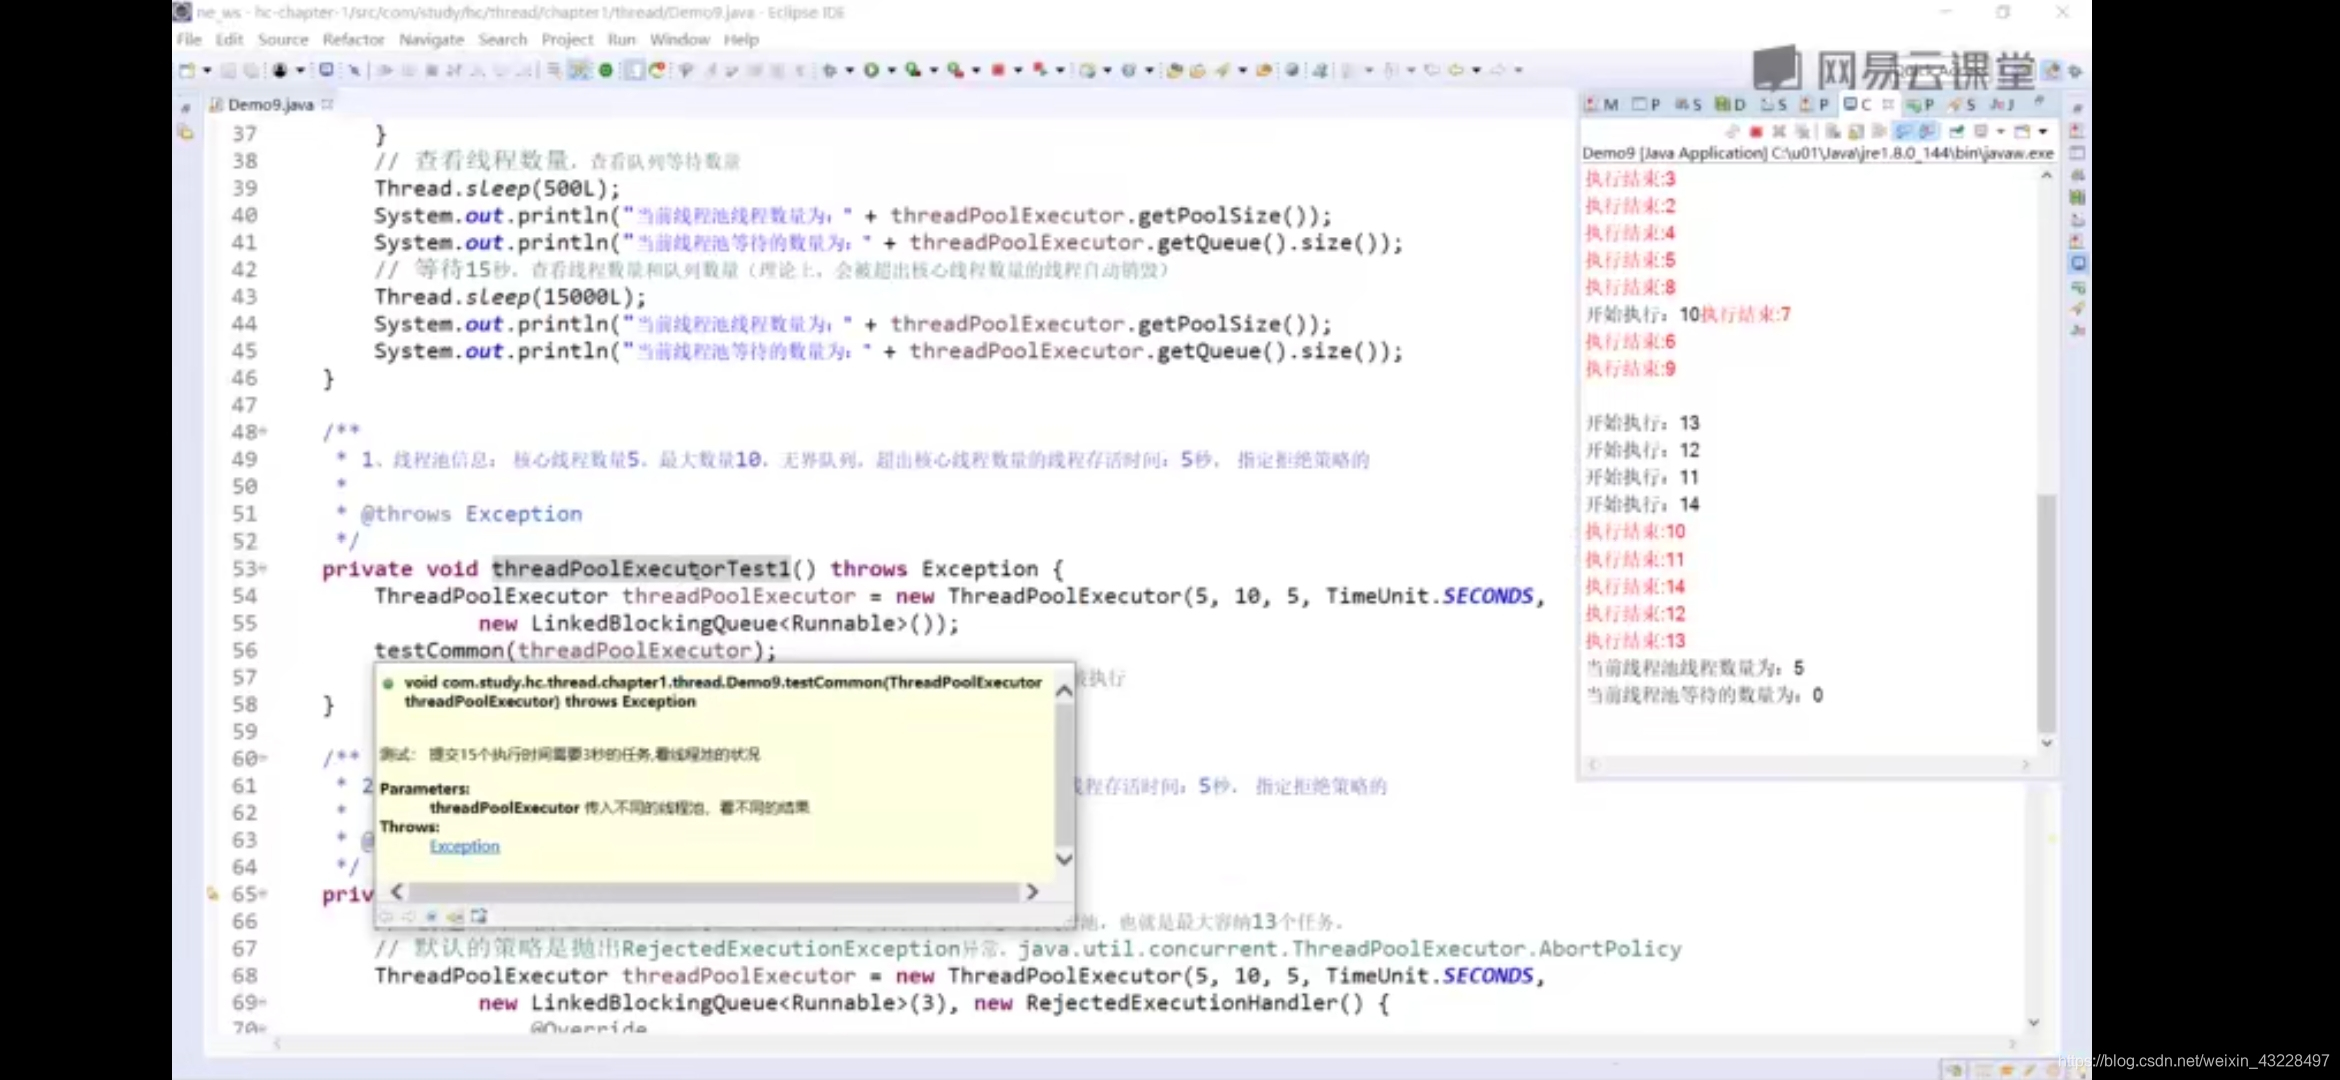Open the Window menu
Image resolution: width=2340 pixels, height=1080 pixels.
(x=679, y=39)
